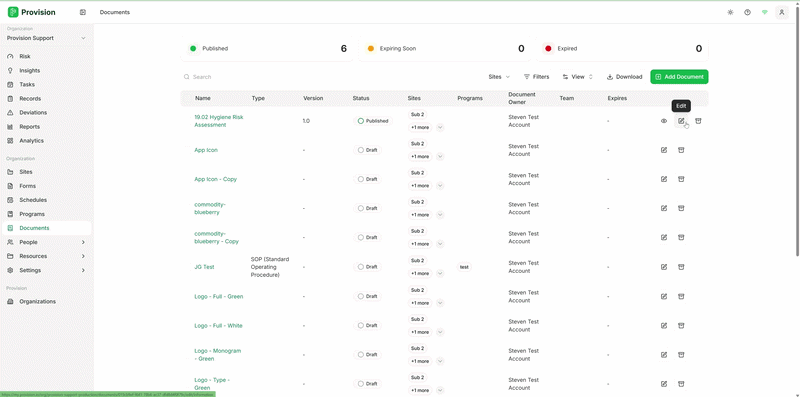Archive the Logo - Full - Green document

pos(681,296)
